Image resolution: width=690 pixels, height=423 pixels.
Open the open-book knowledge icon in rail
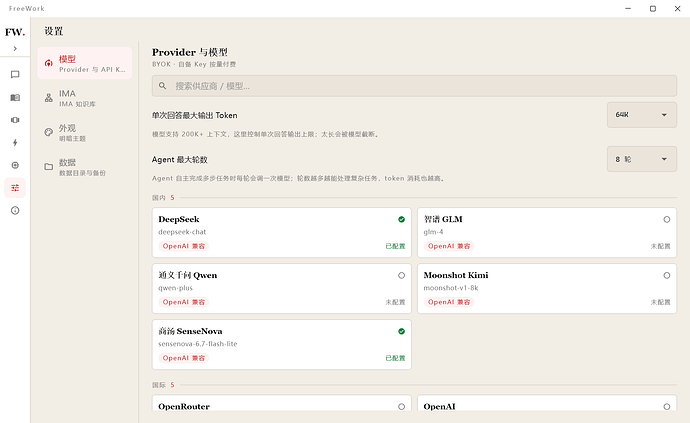point(15,97)
